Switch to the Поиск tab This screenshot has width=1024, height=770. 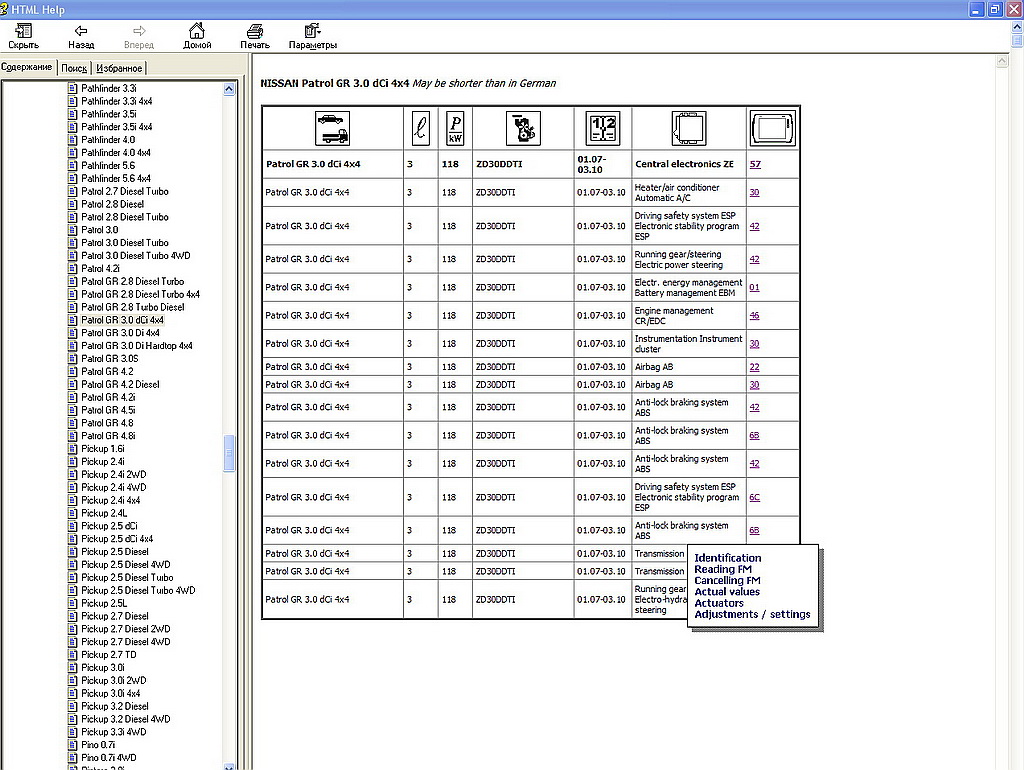tap(74, 68)
